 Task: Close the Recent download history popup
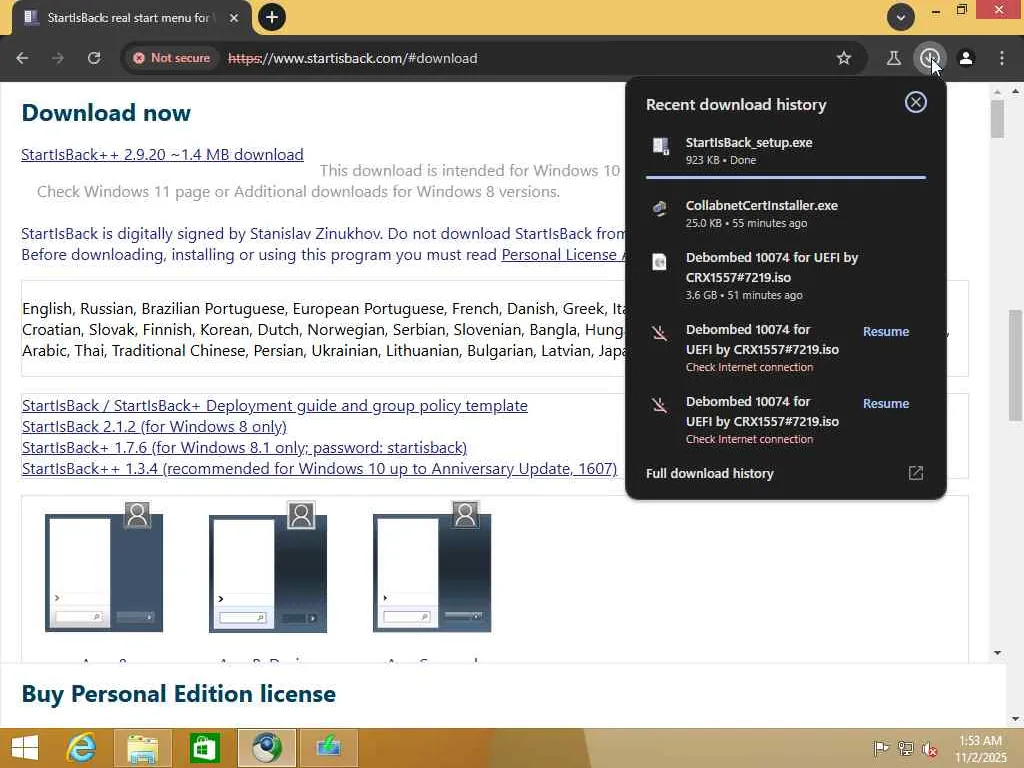point(916,102)
